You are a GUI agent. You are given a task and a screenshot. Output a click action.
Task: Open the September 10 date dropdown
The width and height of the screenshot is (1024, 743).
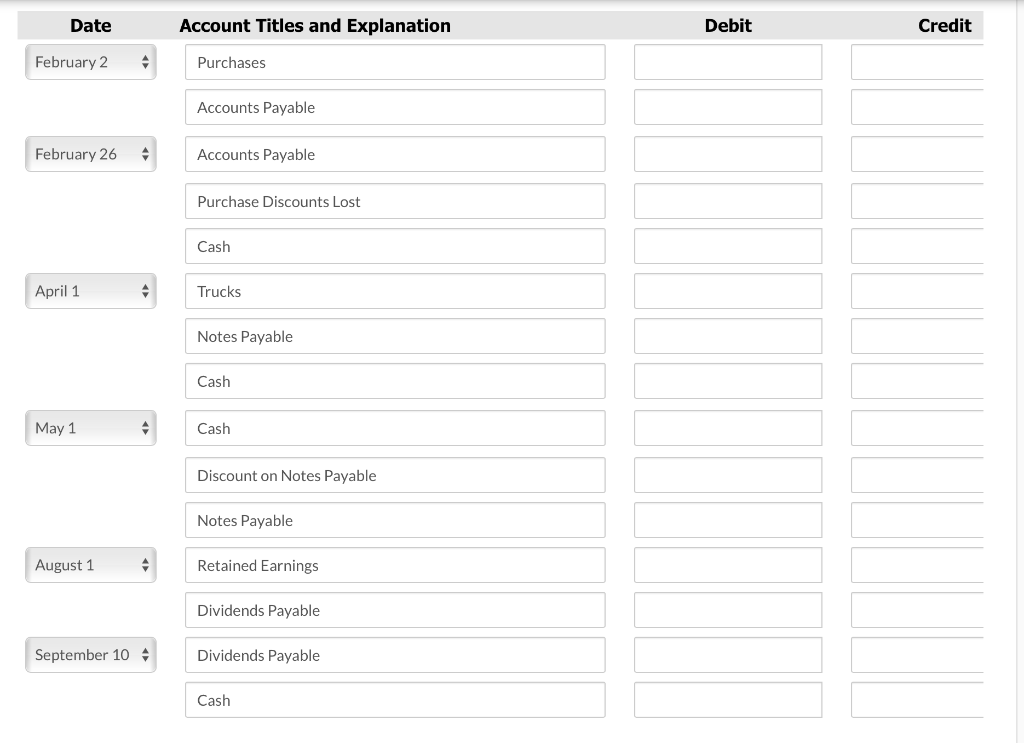tap(90, 655)
